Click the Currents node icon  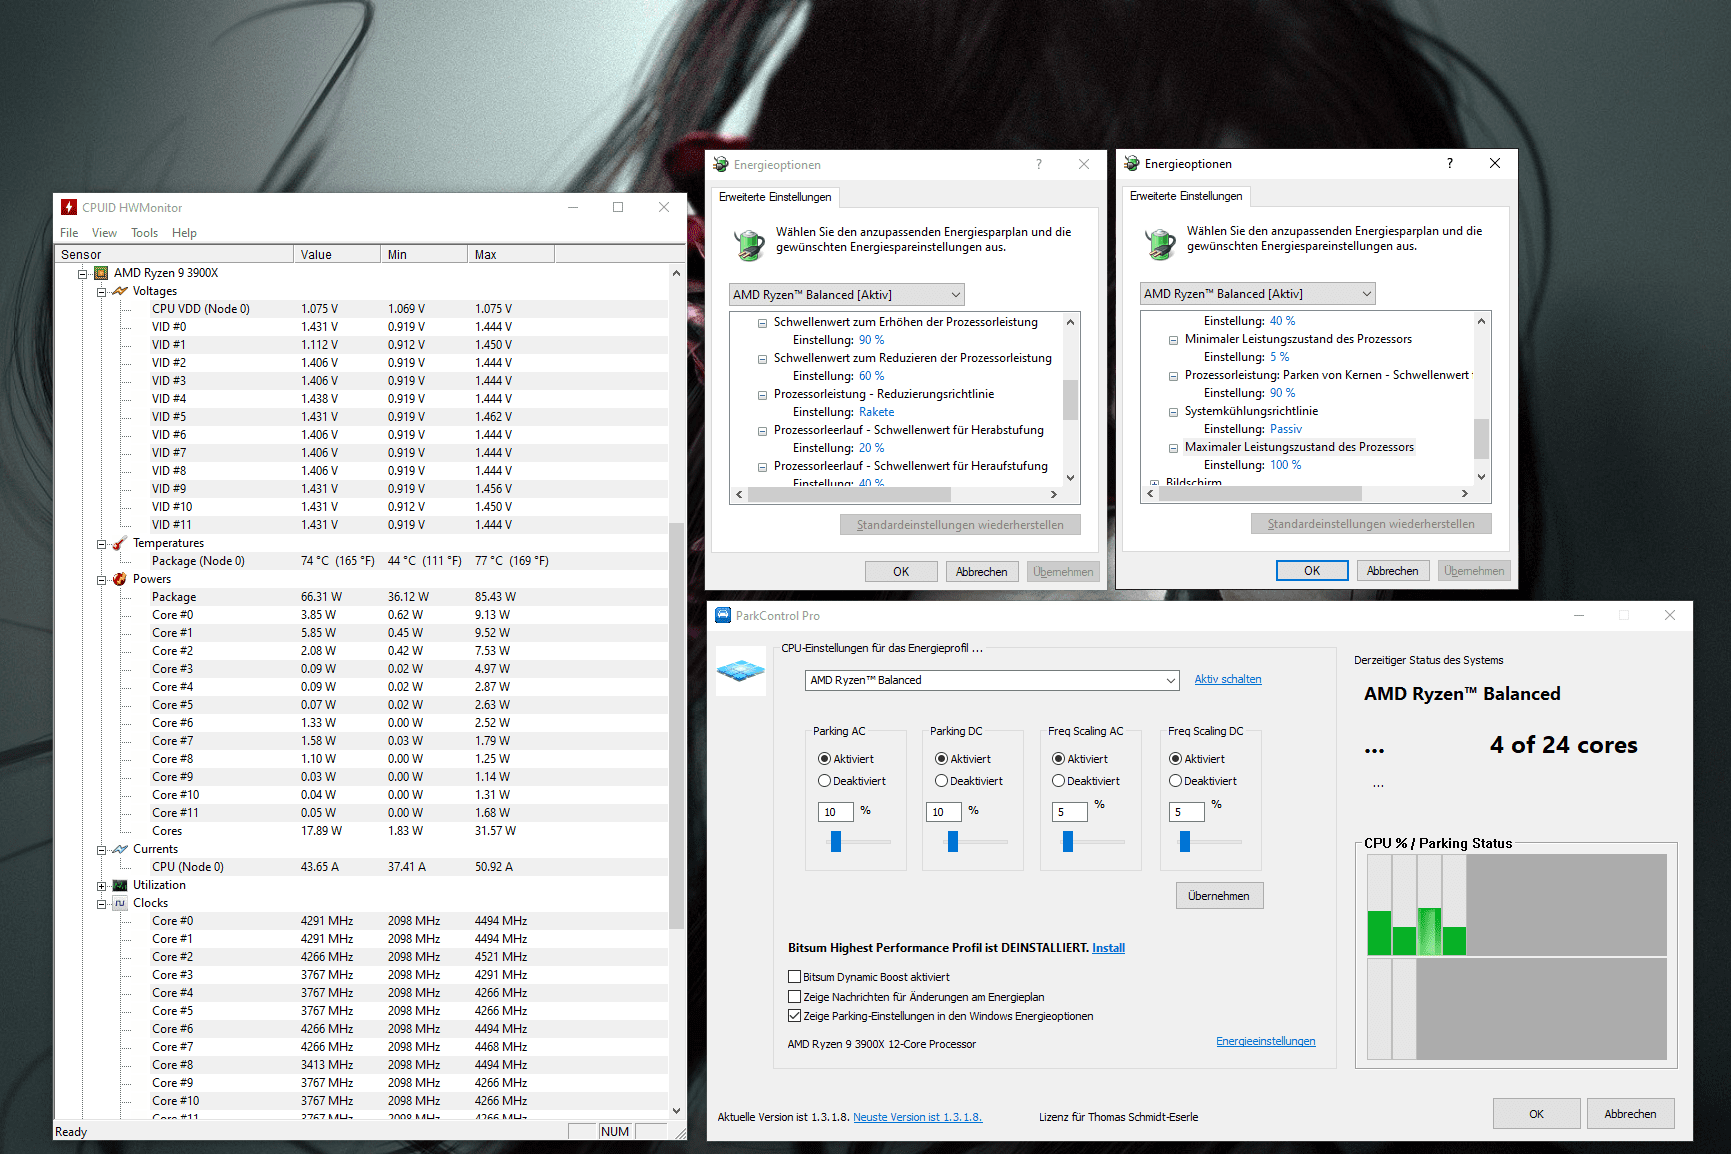click(120, 849)
